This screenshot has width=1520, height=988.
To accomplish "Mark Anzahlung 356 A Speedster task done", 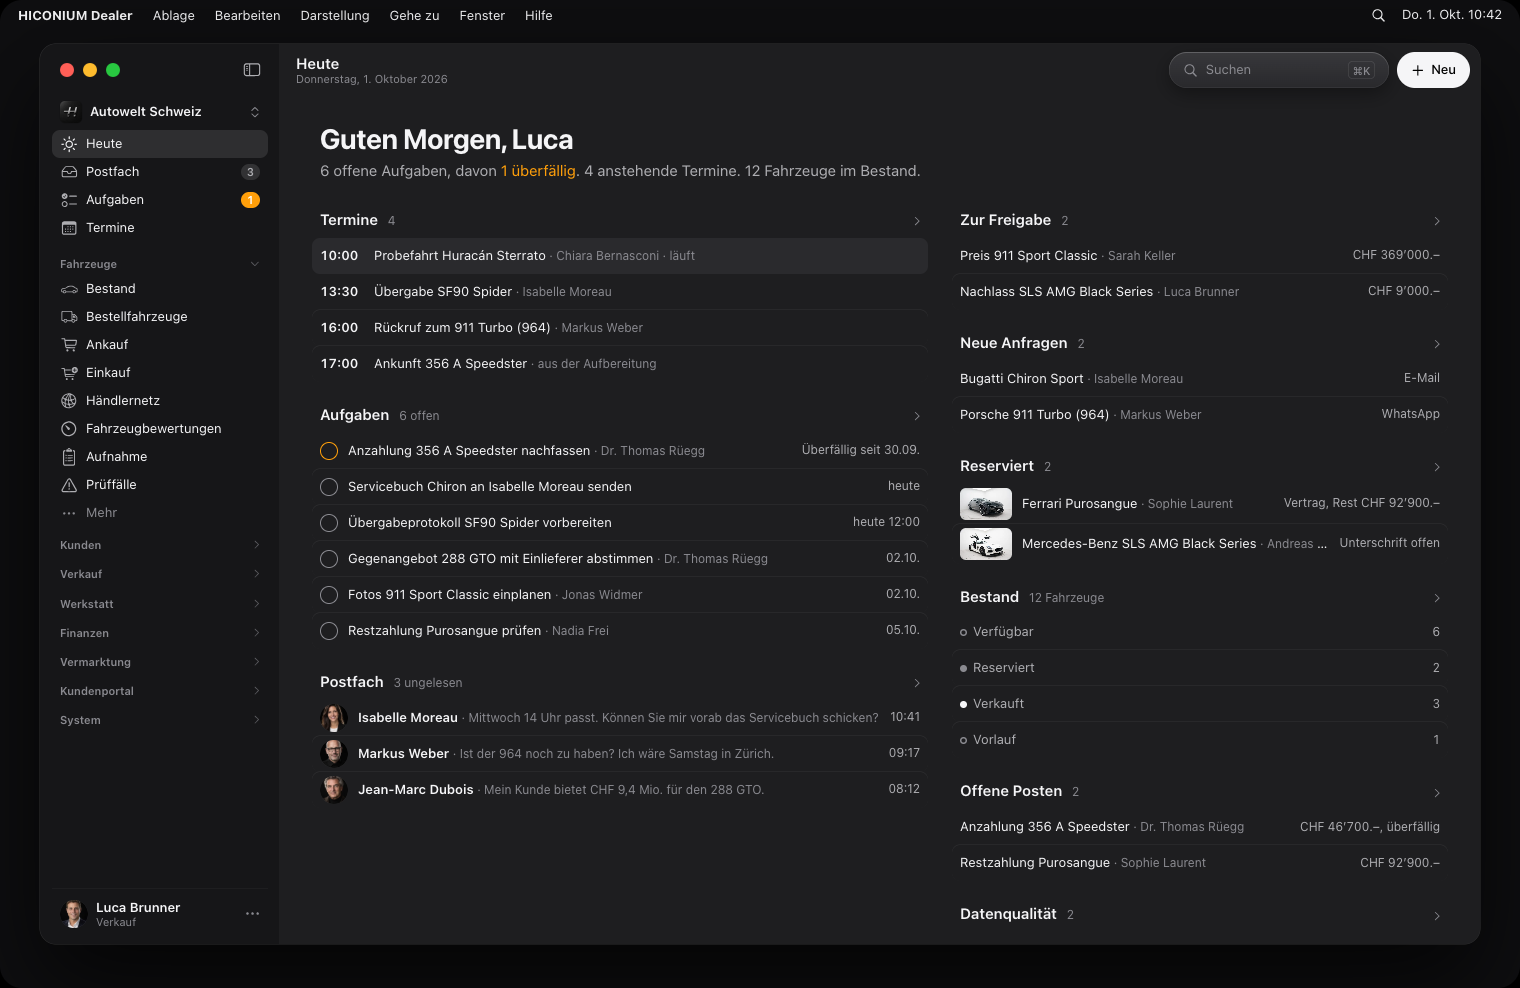I will [x=329, y=451].
